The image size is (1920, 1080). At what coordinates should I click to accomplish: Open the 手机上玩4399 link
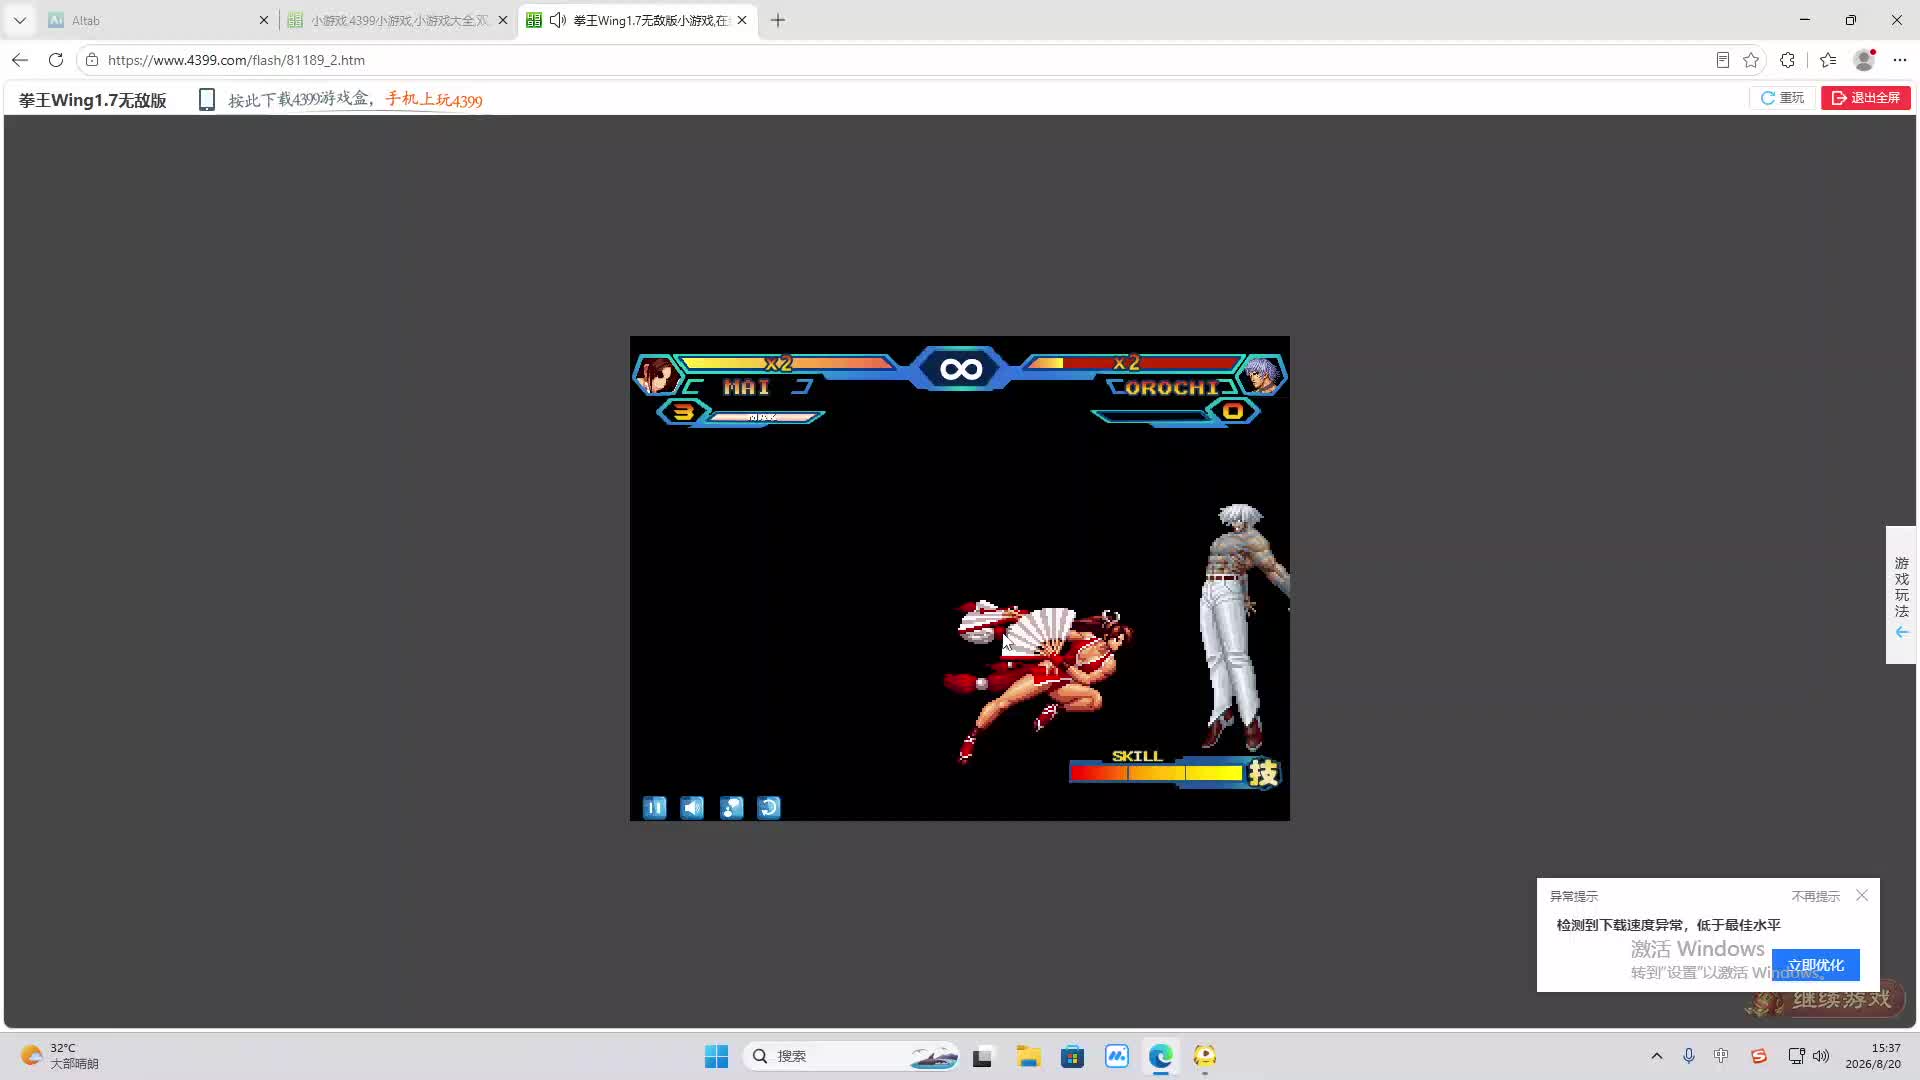[x=434, y=99]
